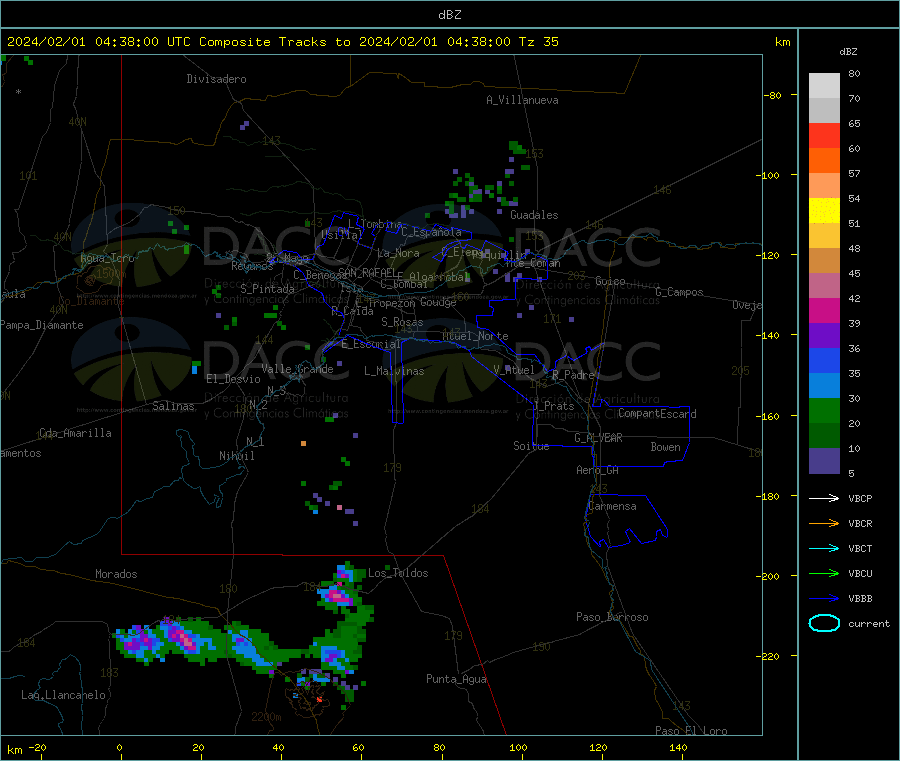
Task: Click the L_Malvinas map label
Action: click(x=394, y=371)
